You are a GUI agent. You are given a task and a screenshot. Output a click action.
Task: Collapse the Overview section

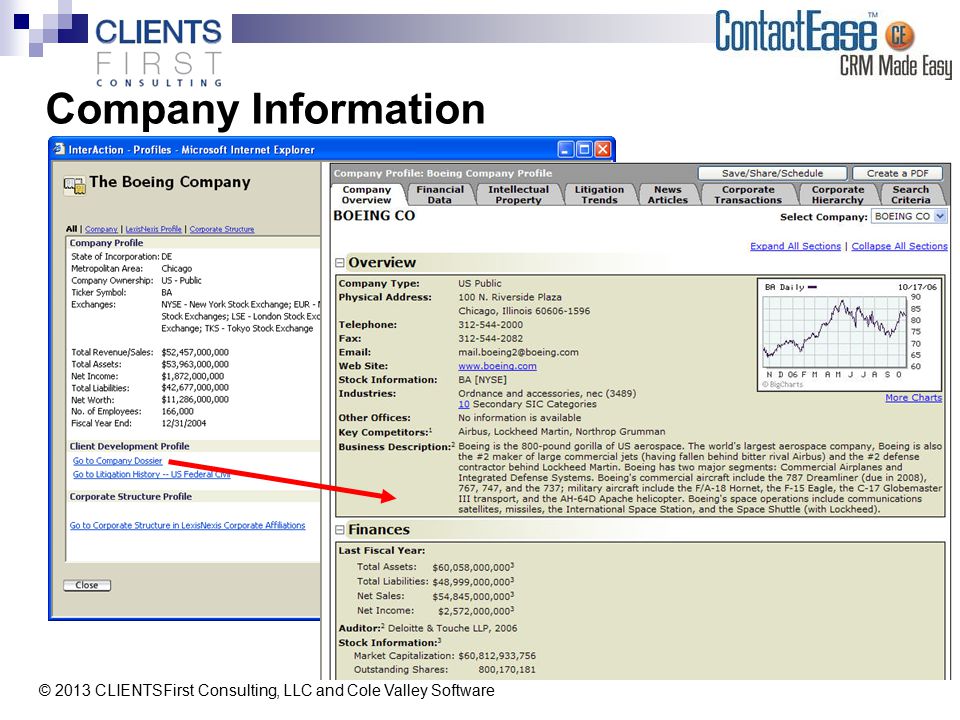(x=340, y=263)
